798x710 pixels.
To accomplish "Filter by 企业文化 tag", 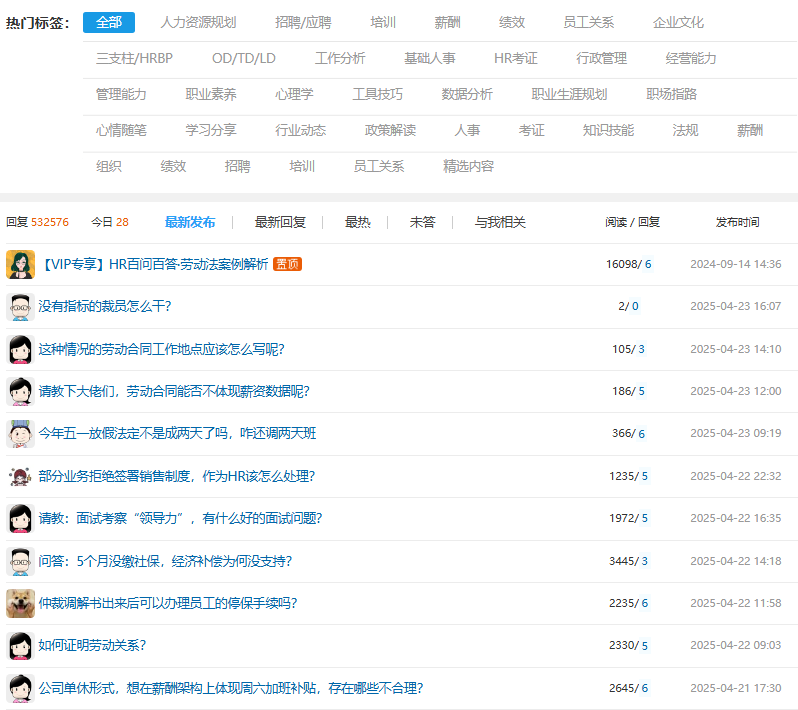I will (x=678, y=22).
